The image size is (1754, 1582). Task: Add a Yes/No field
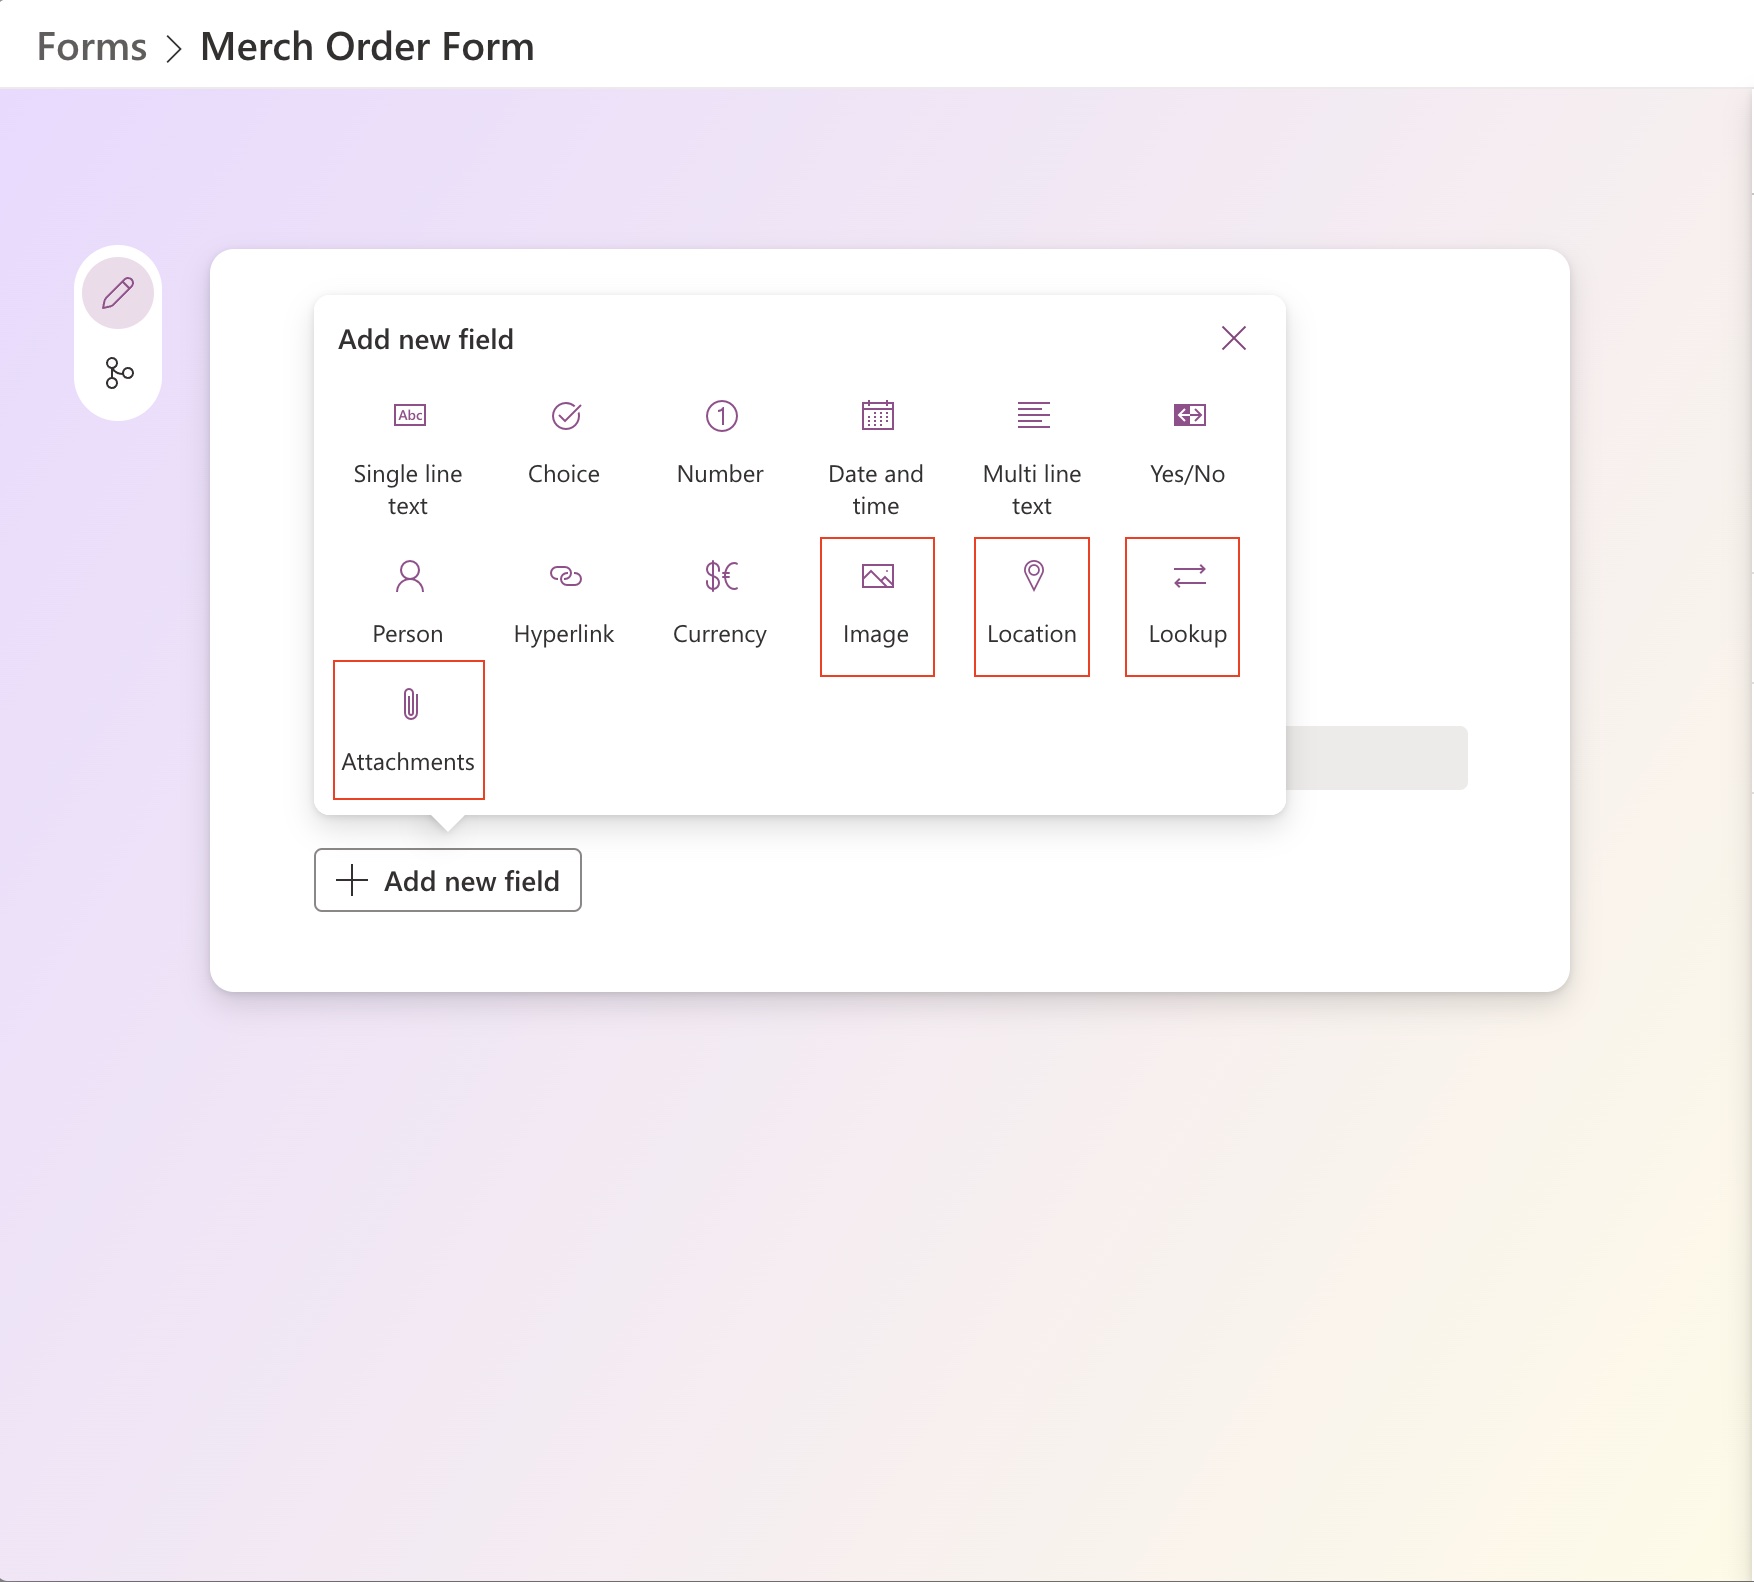coord(1188,442)
